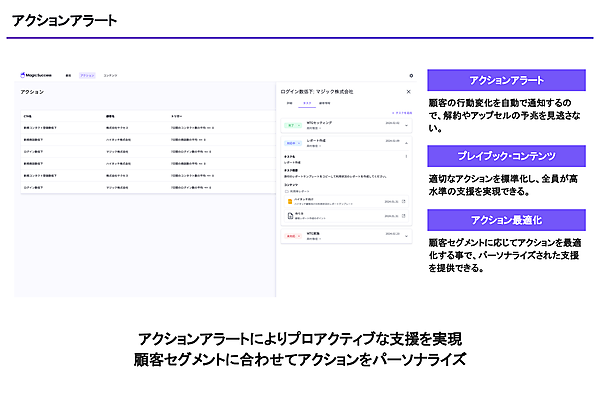Click the second content item's document icon

(288, 214)
